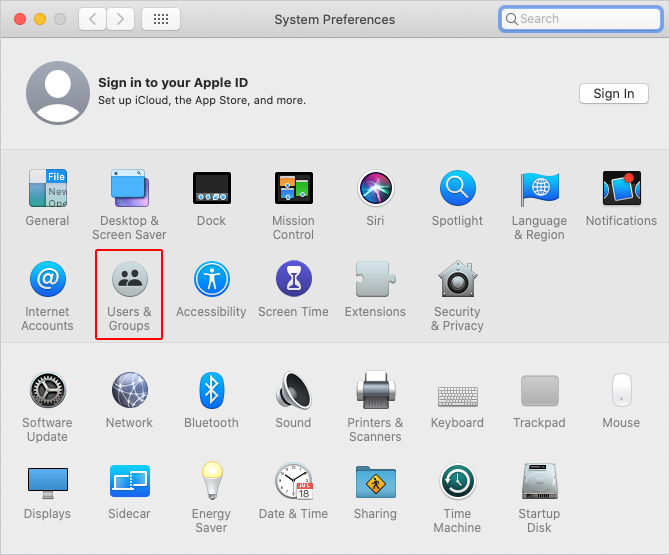Minimize window with the yellow button
The height and width of the screenshot is (555, 670).
[40, 19]
